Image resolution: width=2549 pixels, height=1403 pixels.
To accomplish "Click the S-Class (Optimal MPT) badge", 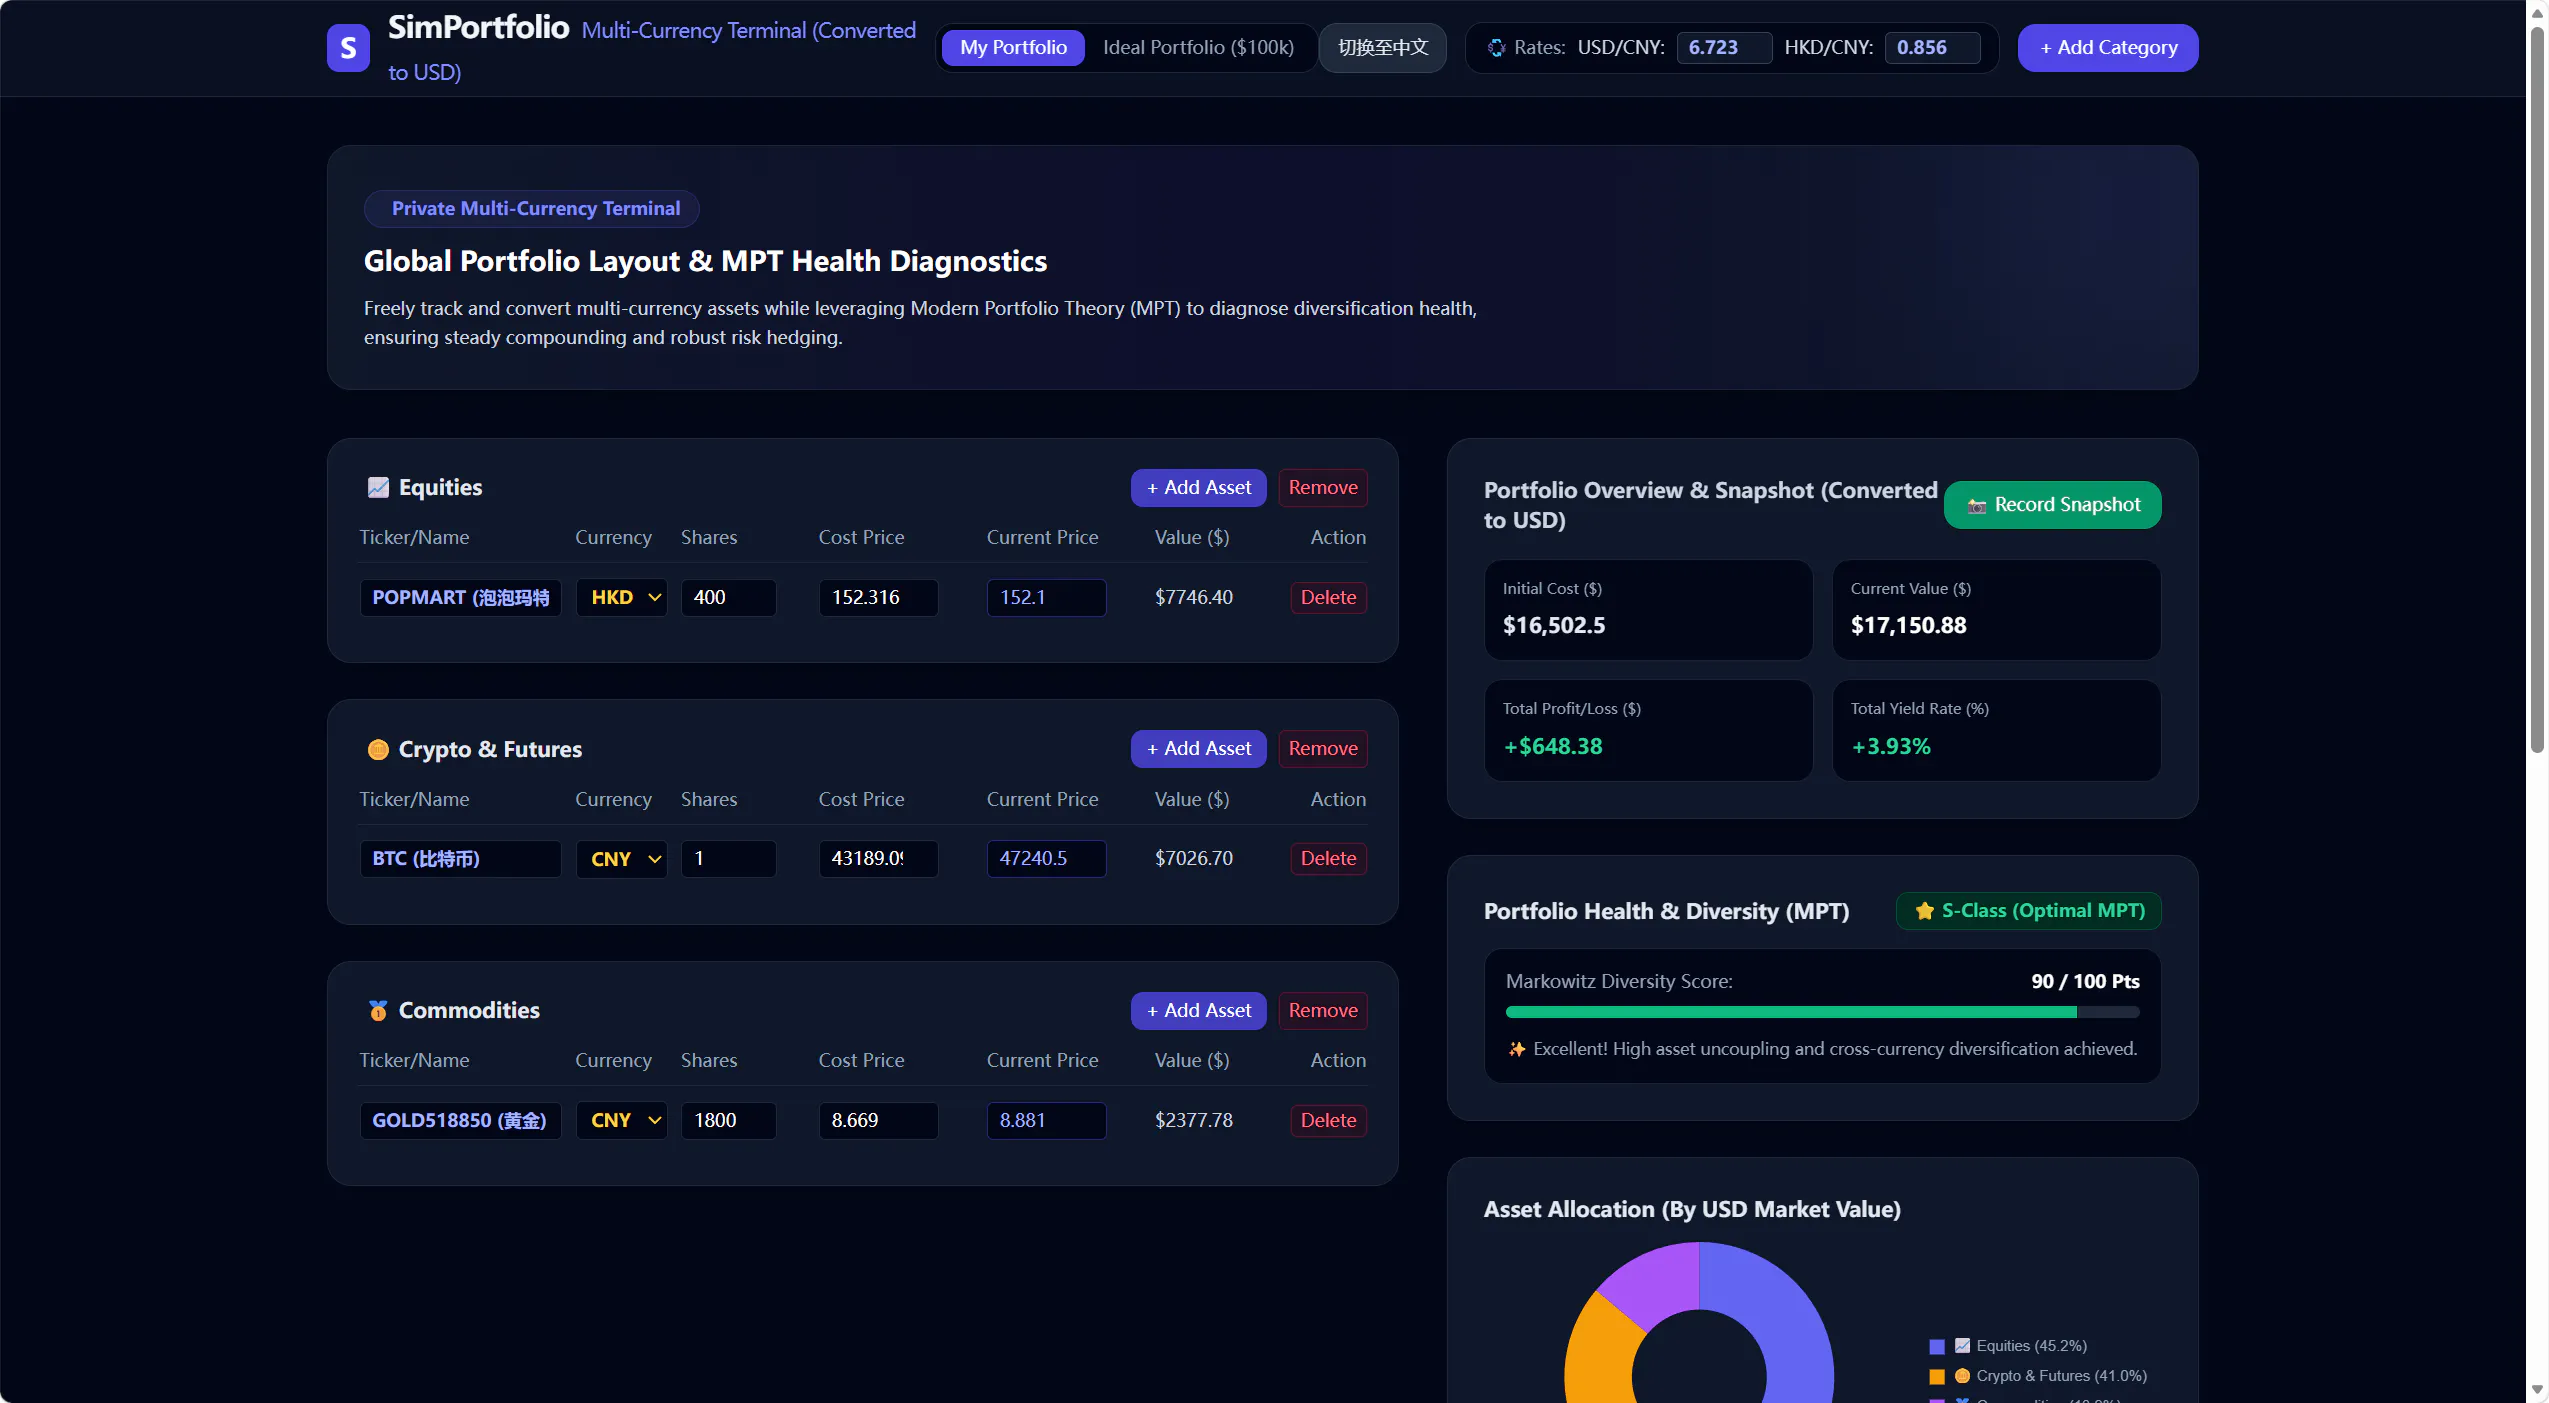I will [2029, 911].
